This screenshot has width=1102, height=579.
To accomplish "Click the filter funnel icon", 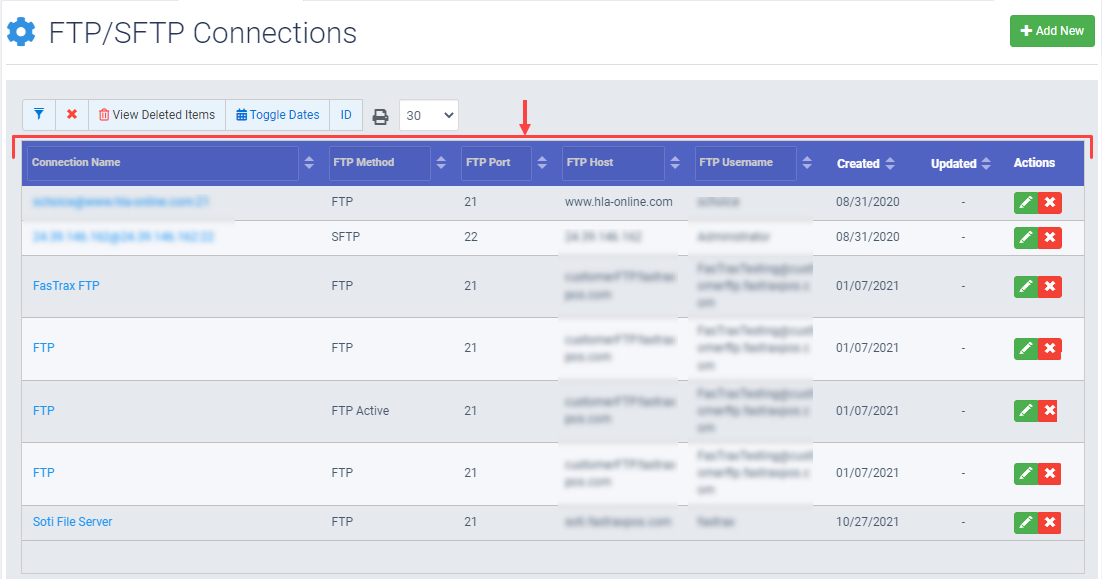I will tap(39, 115).
